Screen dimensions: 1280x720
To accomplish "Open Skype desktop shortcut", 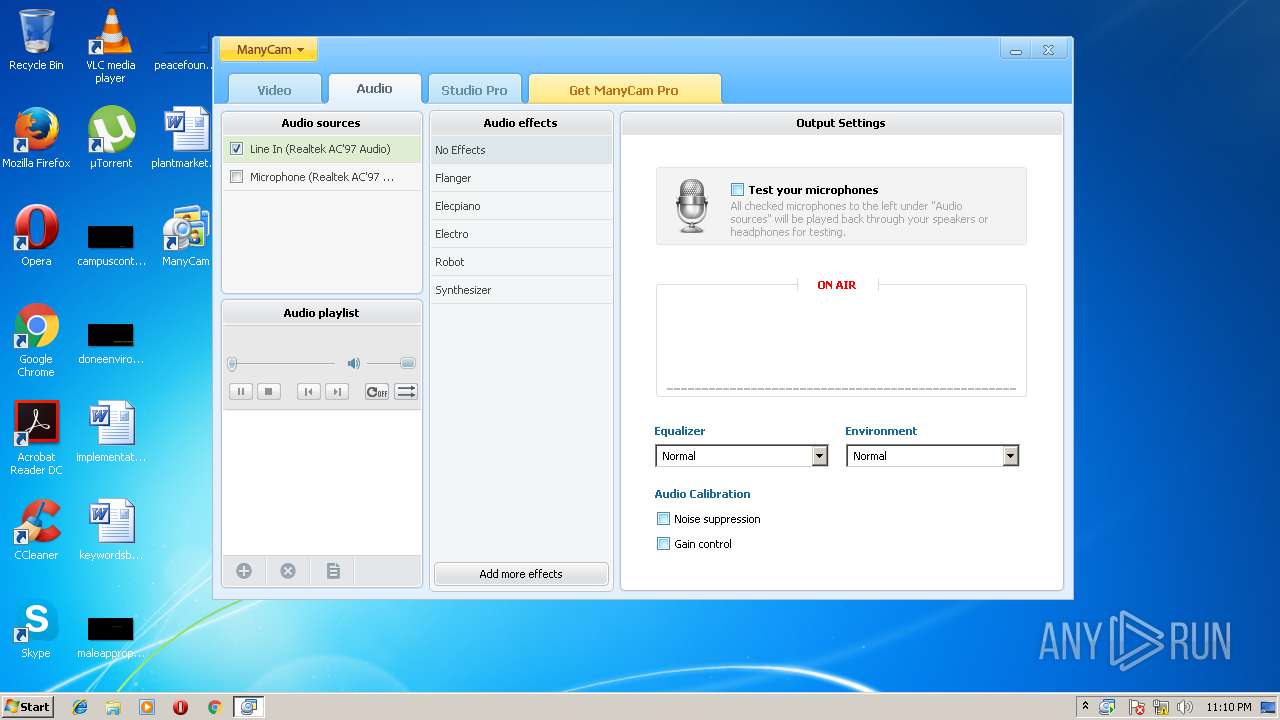I will (36, 628).
